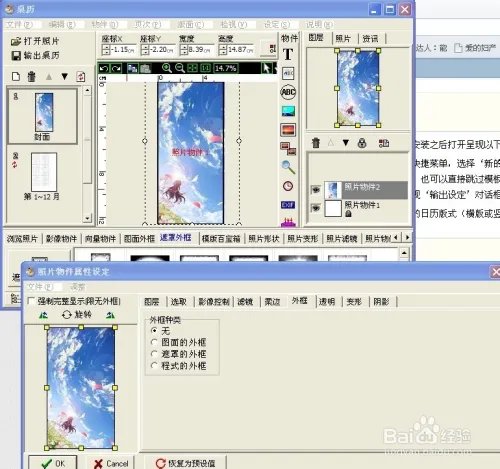Screen dimensions: 500x469
Task: Delete page with trash icon above page list
Action: [x=31, y=77]
